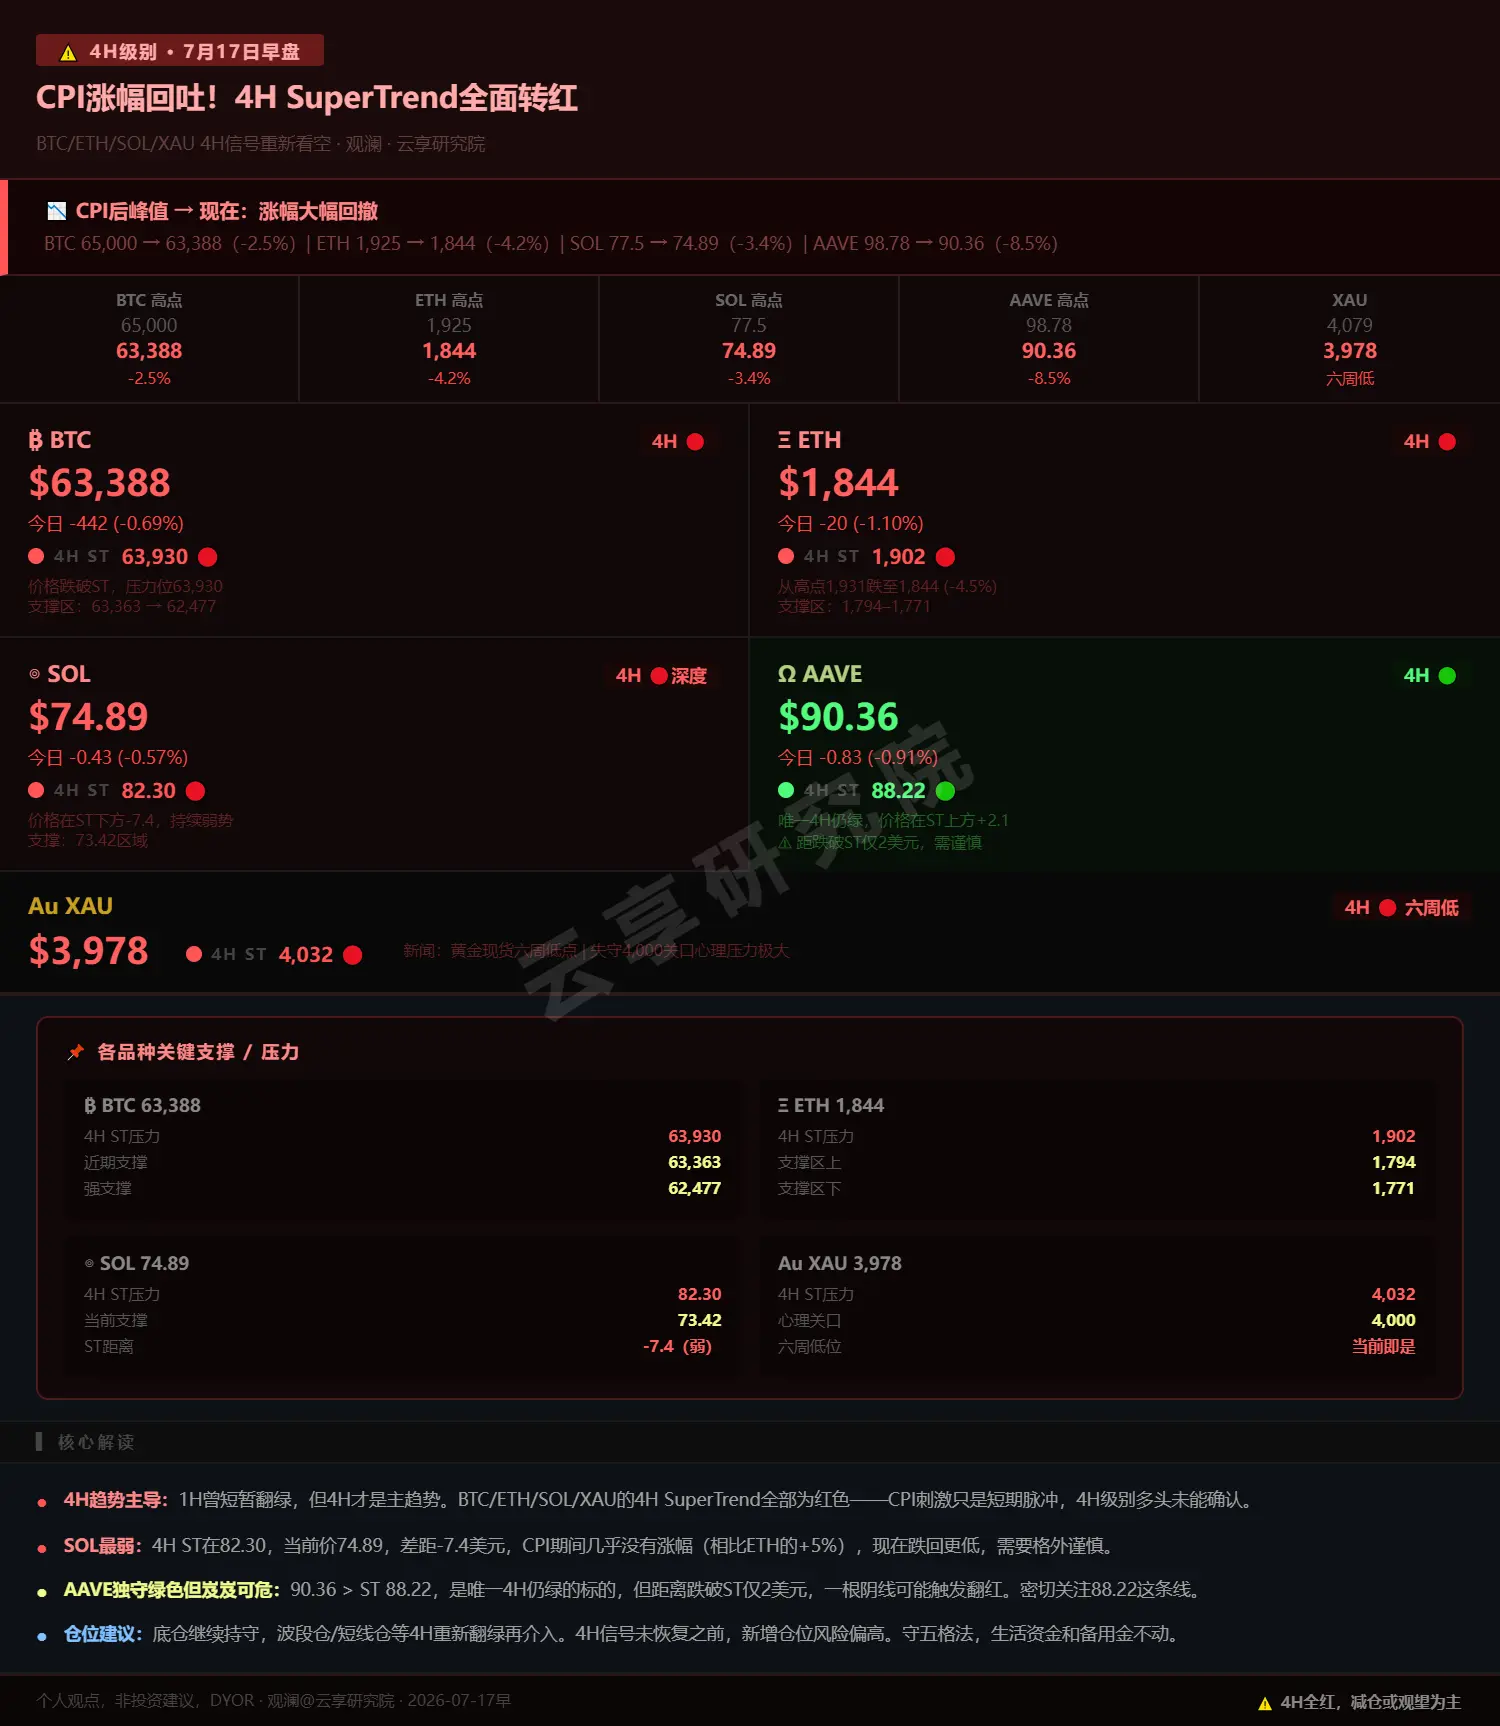Click the Au symbol in the XAU row

click(43, 906)
